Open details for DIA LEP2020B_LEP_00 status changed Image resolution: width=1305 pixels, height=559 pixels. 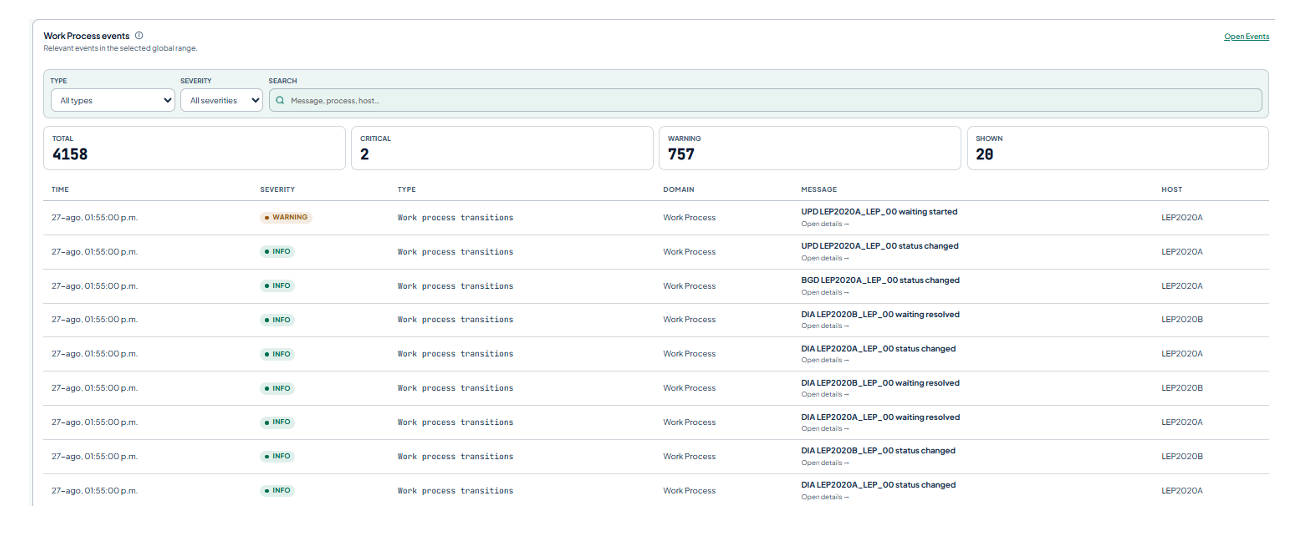tap(825, 463)
